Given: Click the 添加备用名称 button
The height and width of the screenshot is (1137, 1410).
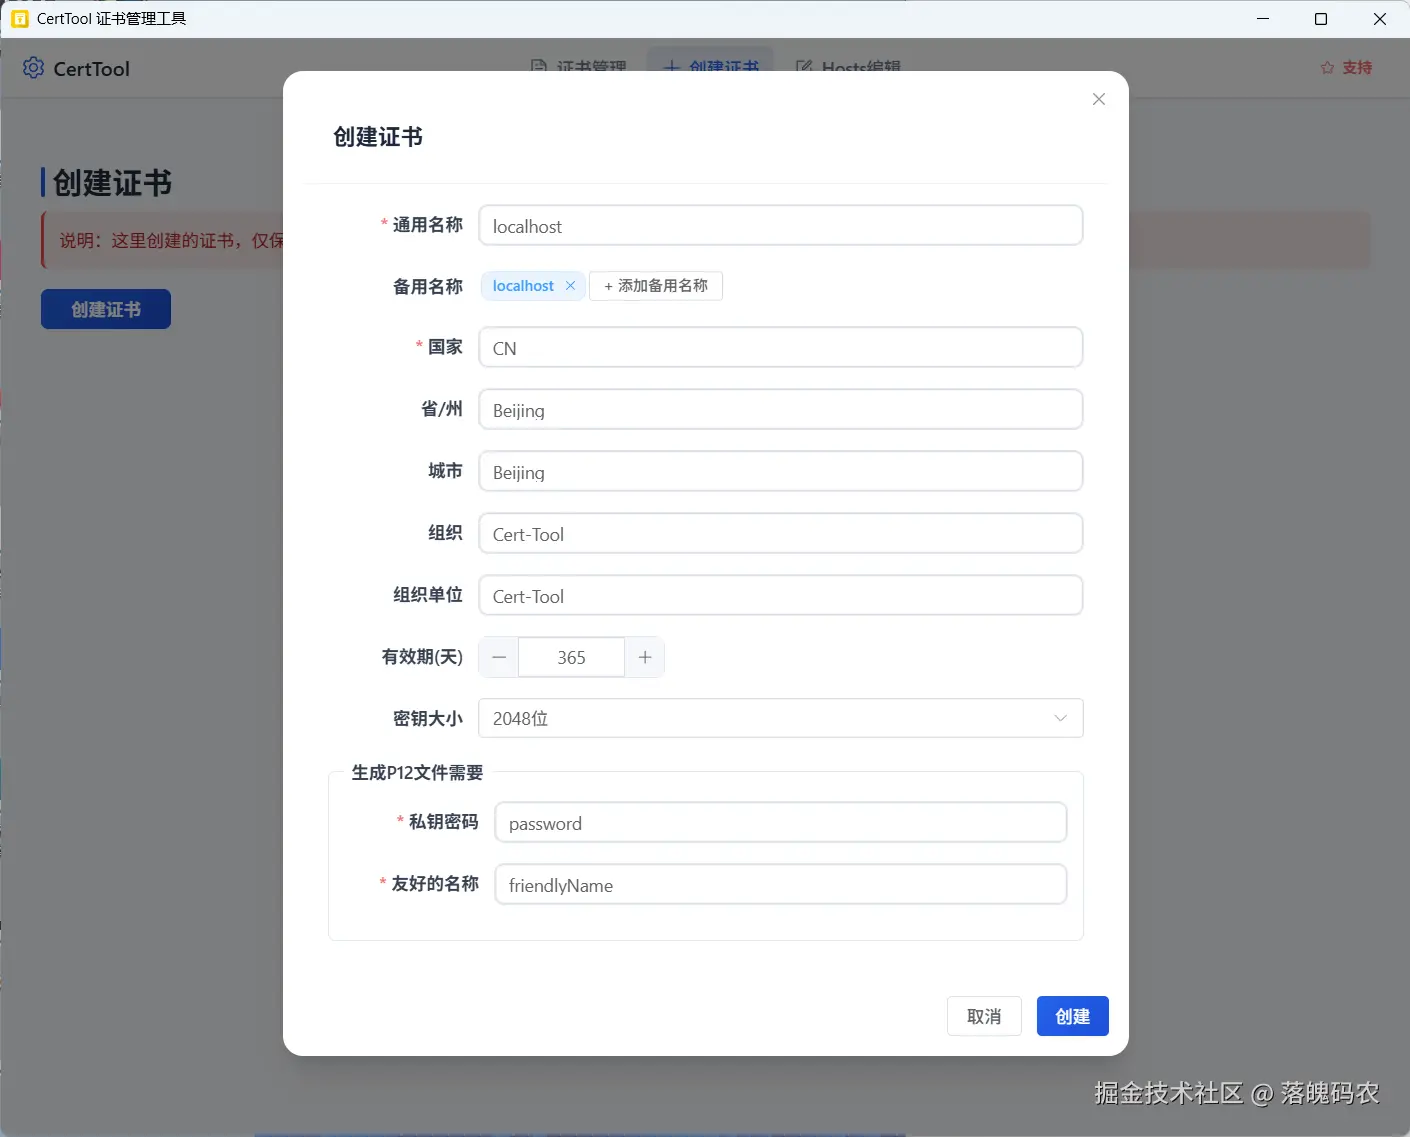Looking at the screenshot, I should [656, 286].
